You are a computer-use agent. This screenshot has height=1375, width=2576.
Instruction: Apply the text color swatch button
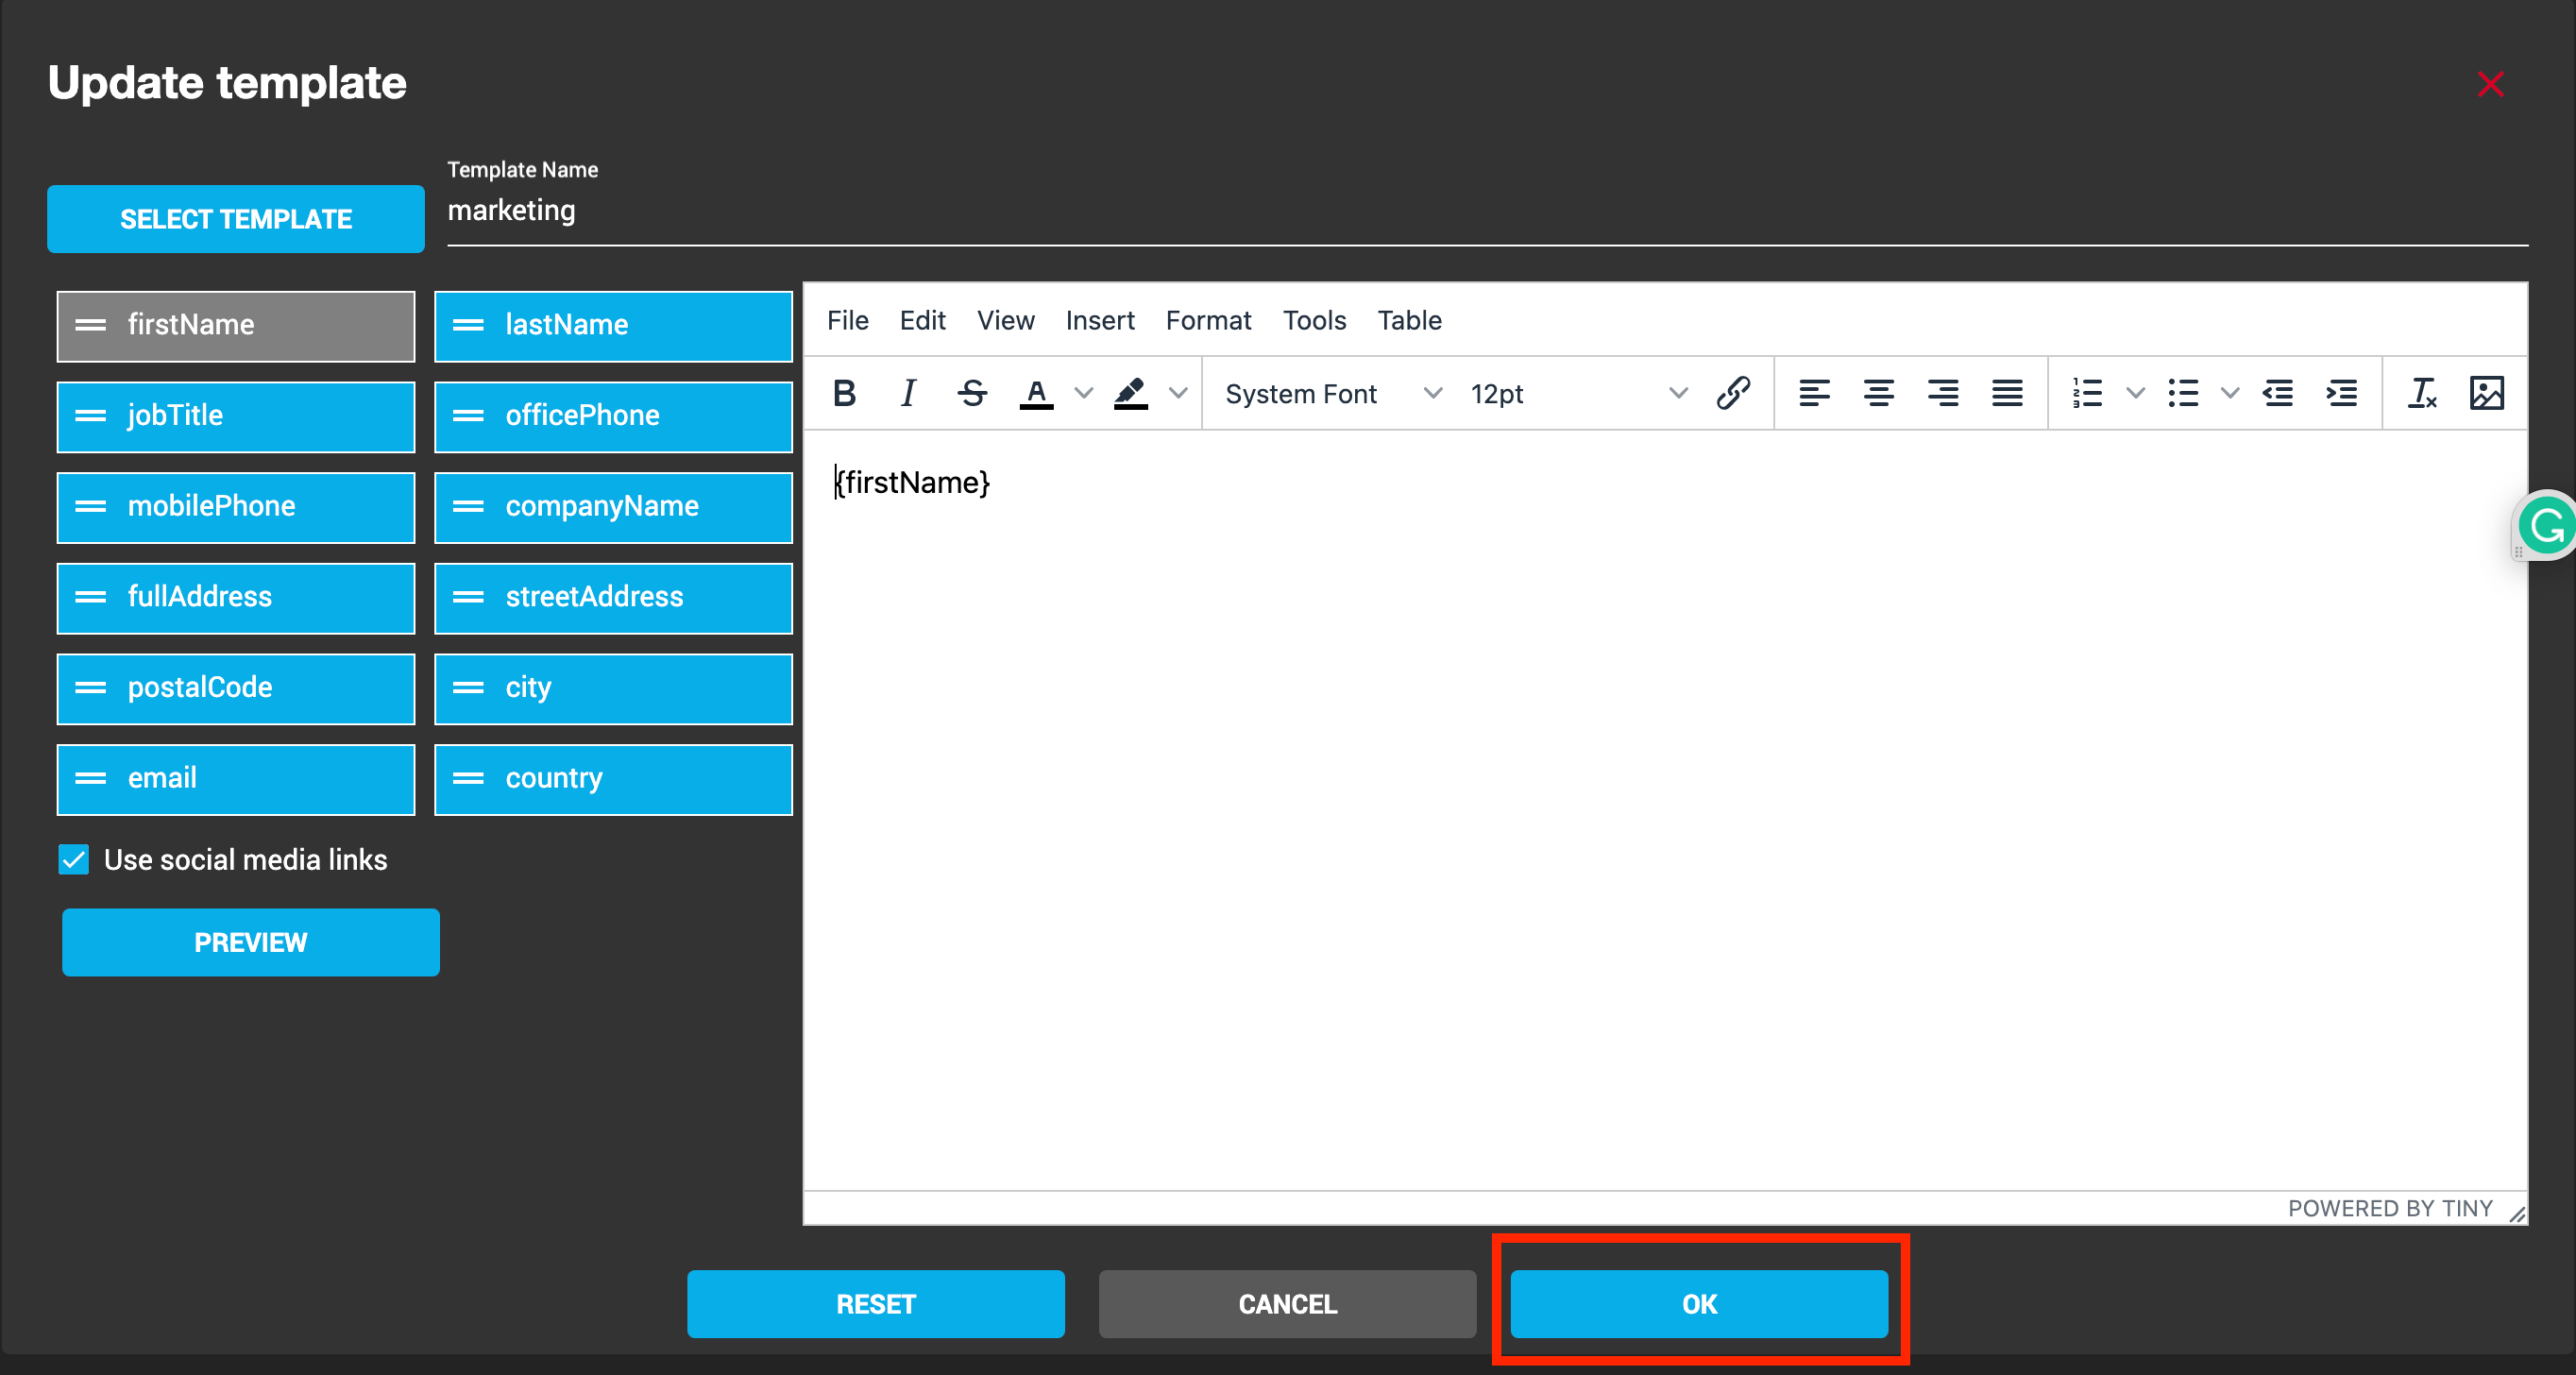point(1036,393)
